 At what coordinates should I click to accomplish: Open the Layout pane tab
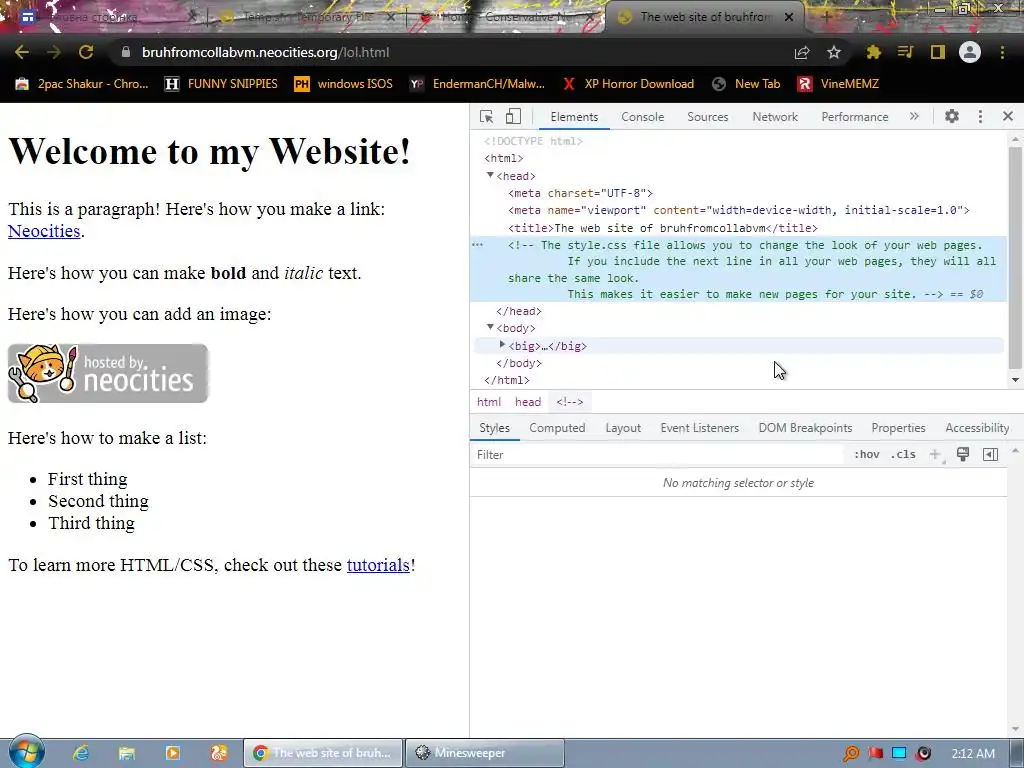point(623,428)
